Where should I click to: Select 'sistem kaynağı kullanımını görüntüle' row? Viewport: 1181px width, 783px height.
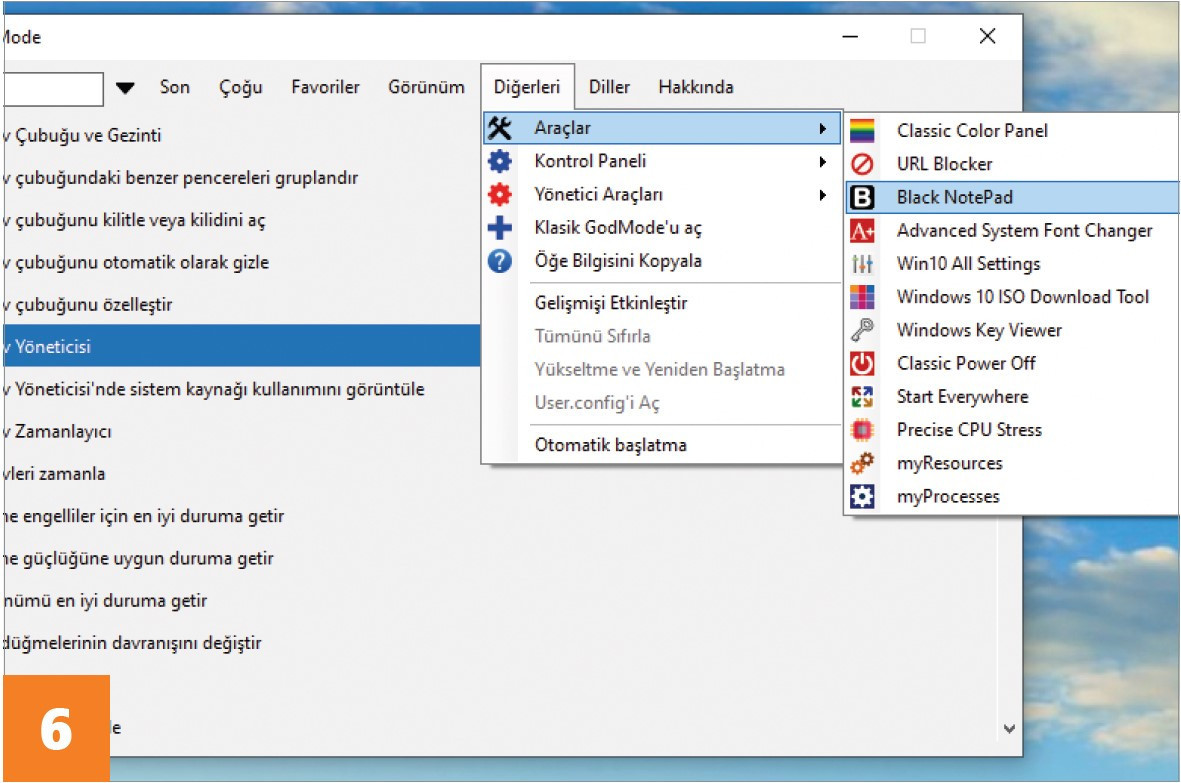[x=242, y=389]
